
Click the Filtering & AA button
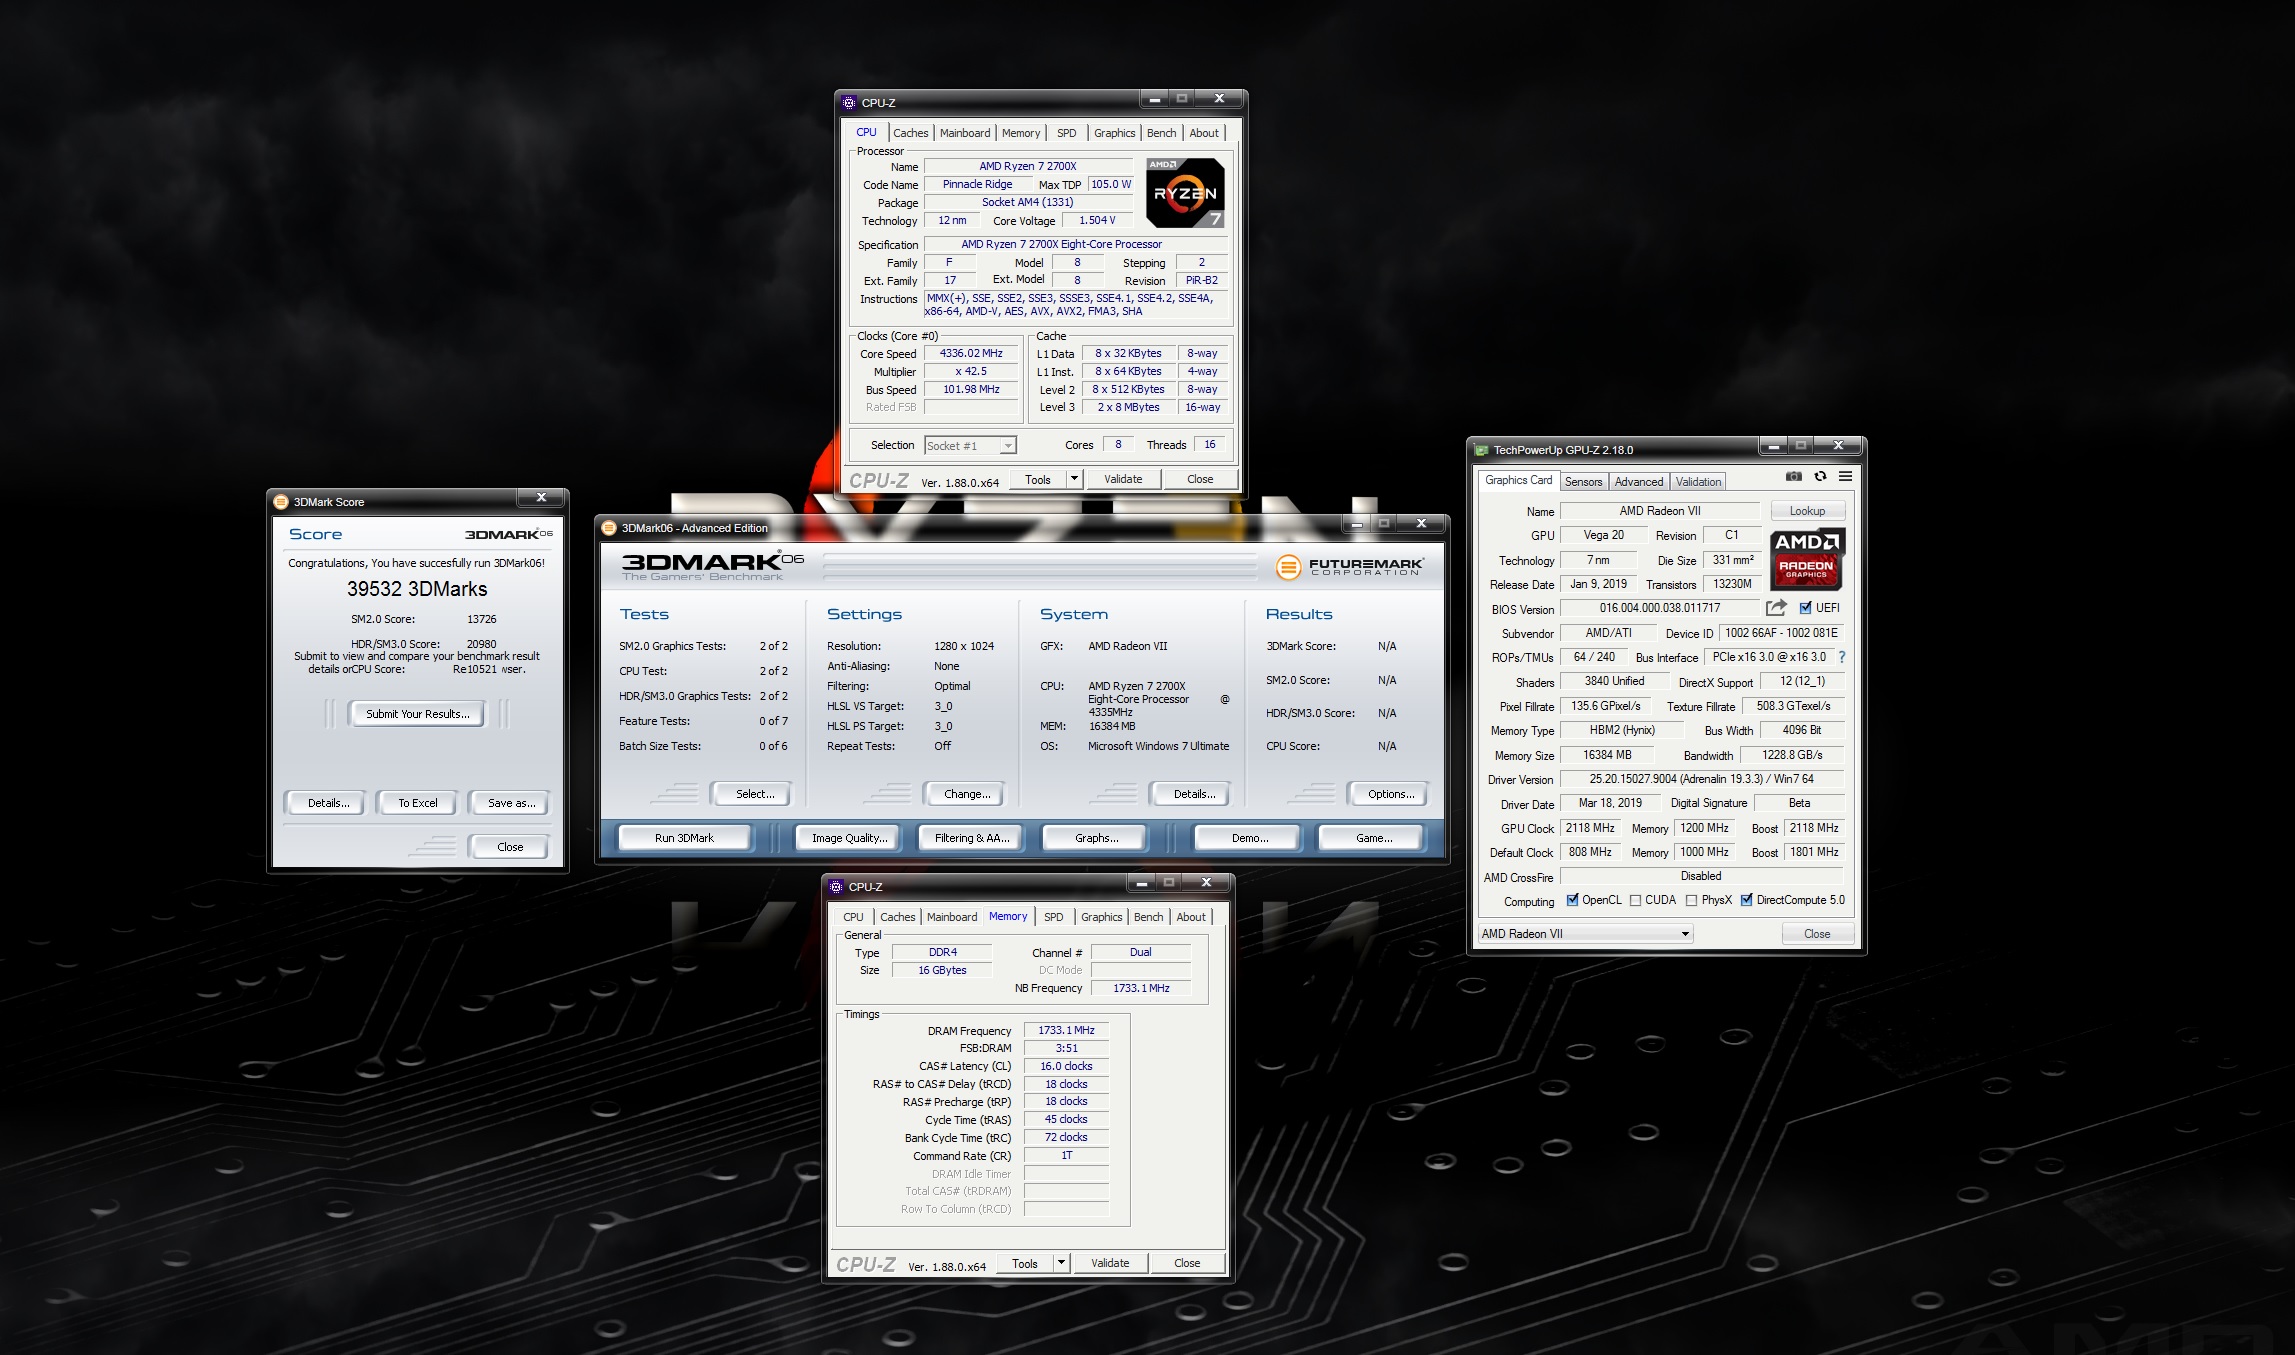coord(971,838)
